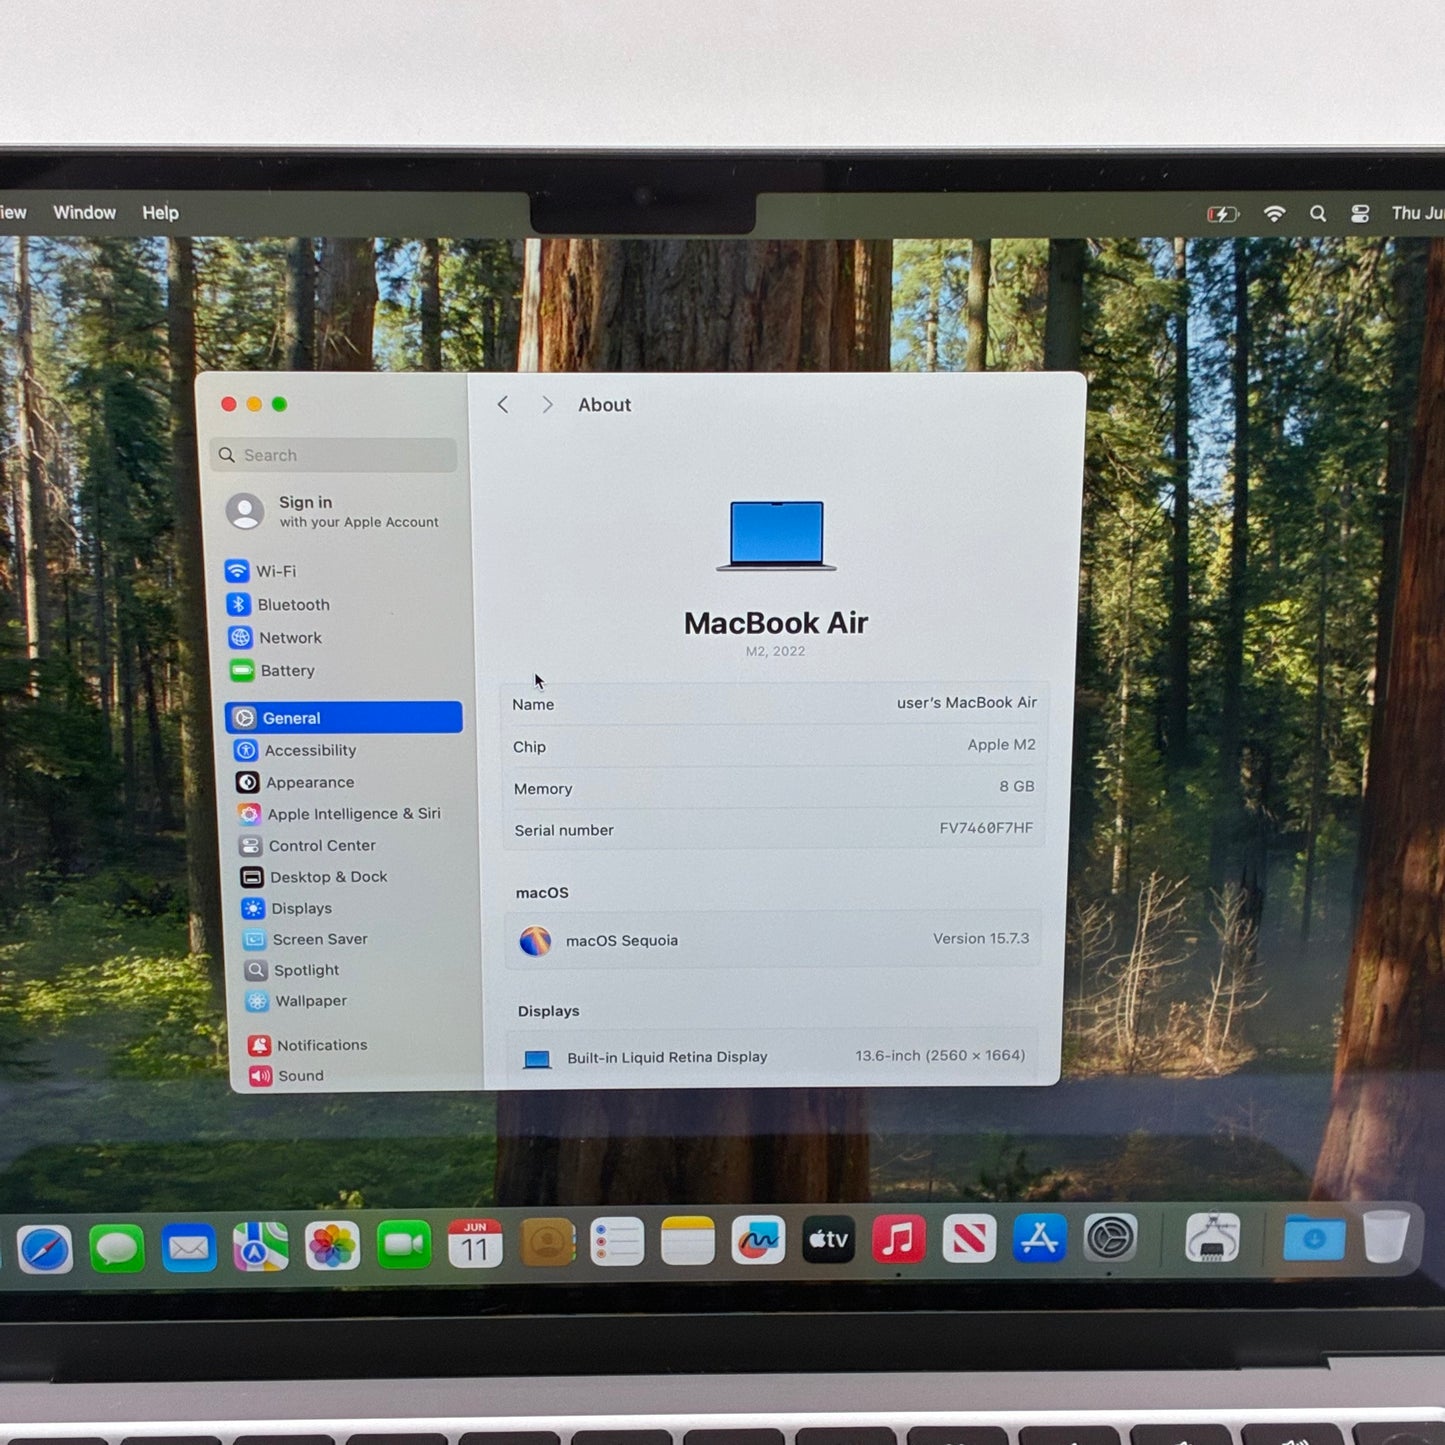Select General in the sidebar
The height and width of the screenshot is (1445, 1445).
(x=344, y=717)
